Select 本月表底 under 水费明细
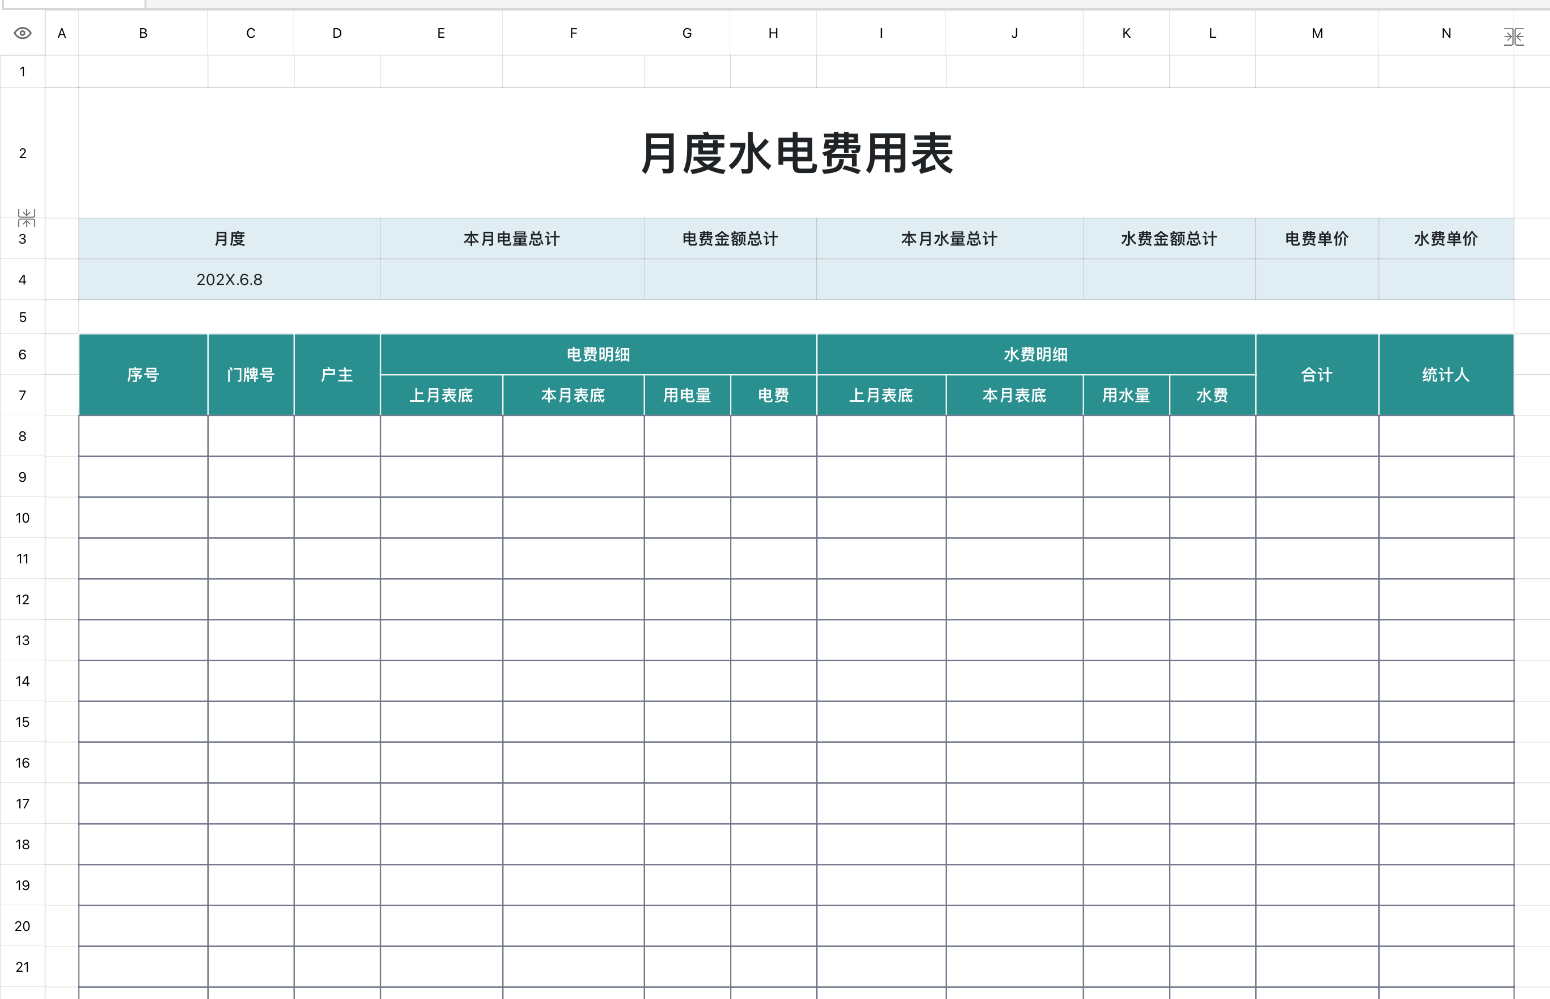Image resolution: width=1550 pixels, height=999 pixels. pyautogui.click(x=1014, y=395)
